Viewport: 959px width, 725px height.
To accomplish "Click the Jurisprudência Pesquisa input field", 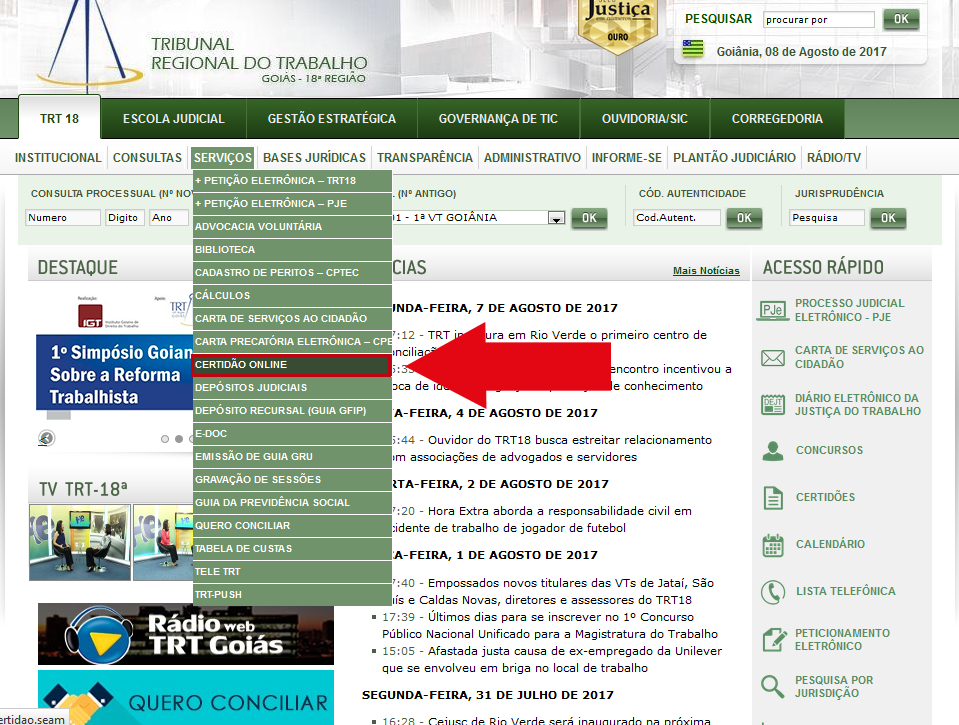I will tap(826, 218).
